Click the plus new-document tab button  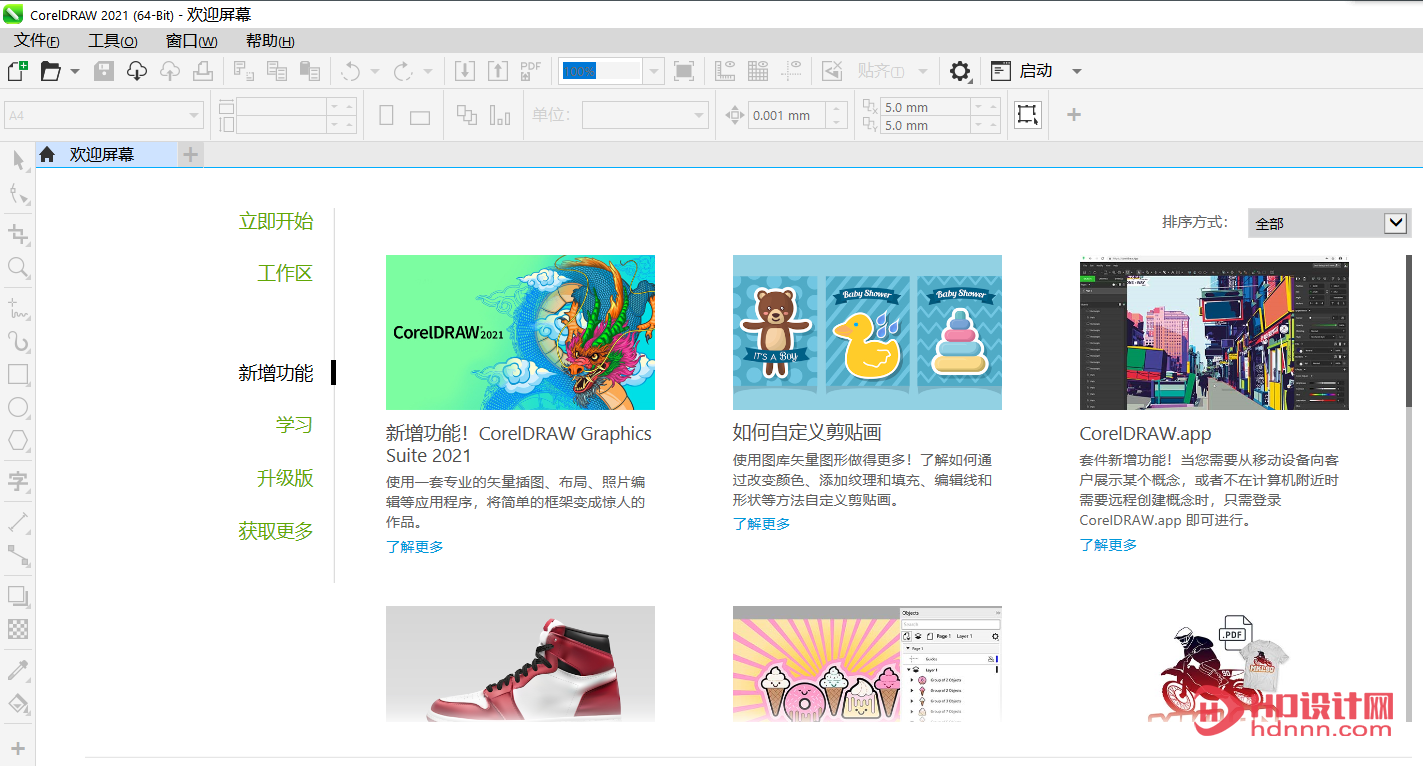tap(190, 154)
